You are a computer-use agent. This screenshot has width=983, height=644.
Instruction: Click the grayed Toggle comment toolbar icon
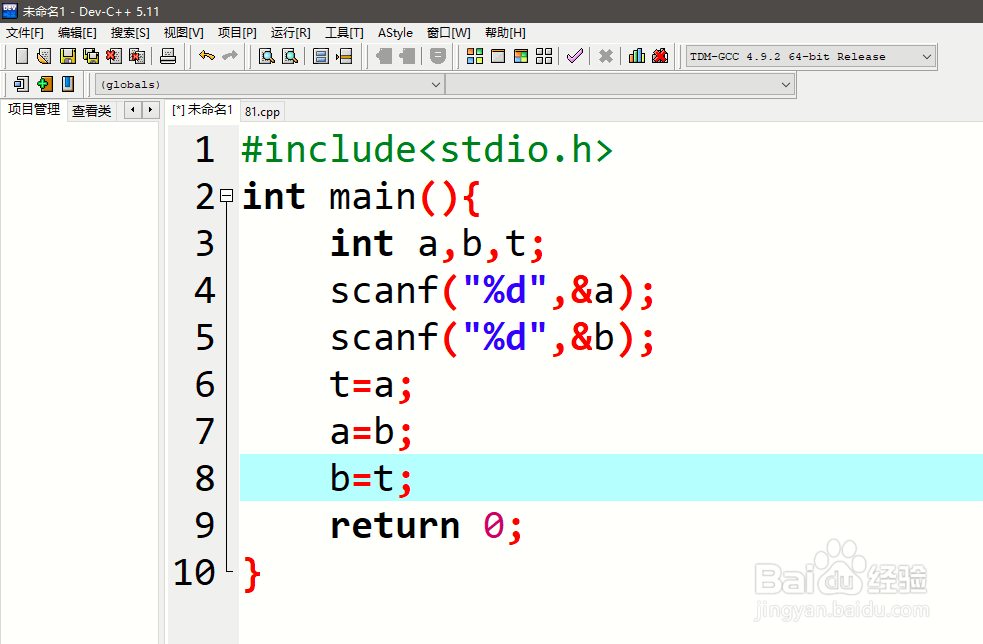[x=438, y=56]
